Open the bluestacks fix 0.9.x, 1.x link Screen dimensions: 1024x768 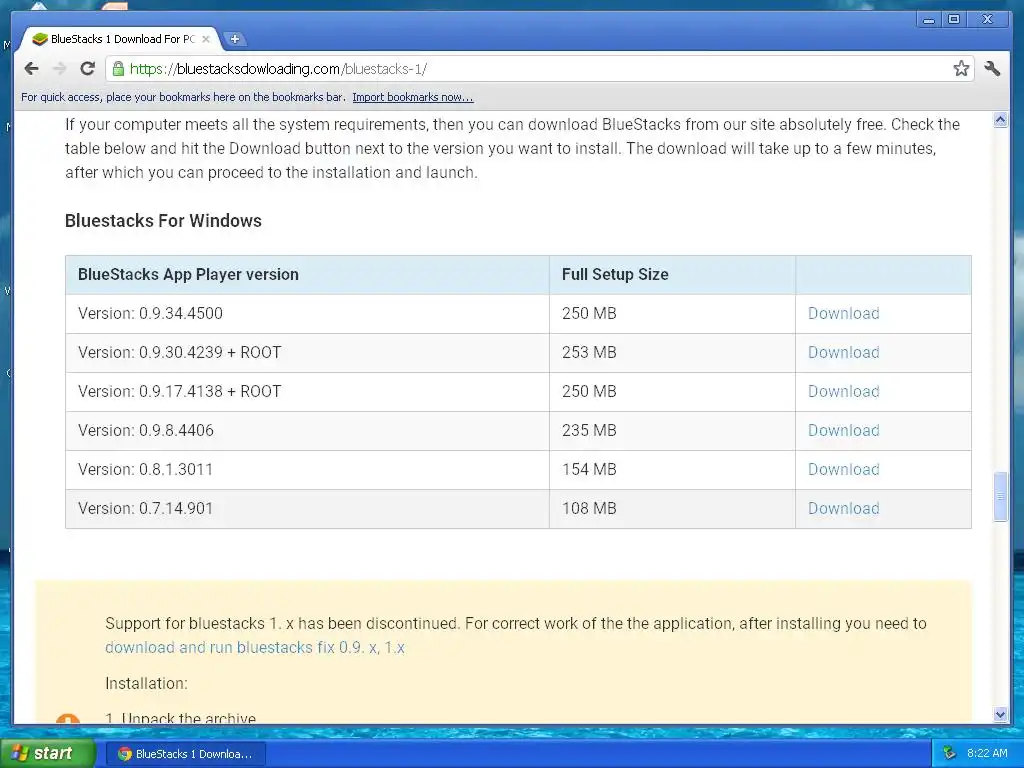pos(255,648)
